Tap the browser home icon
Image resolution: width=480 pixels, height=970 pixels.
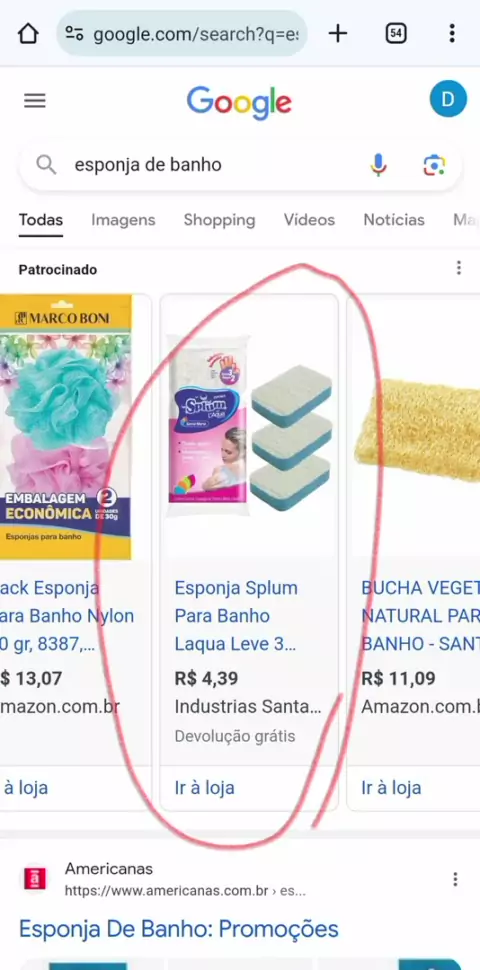click(28, 33)
